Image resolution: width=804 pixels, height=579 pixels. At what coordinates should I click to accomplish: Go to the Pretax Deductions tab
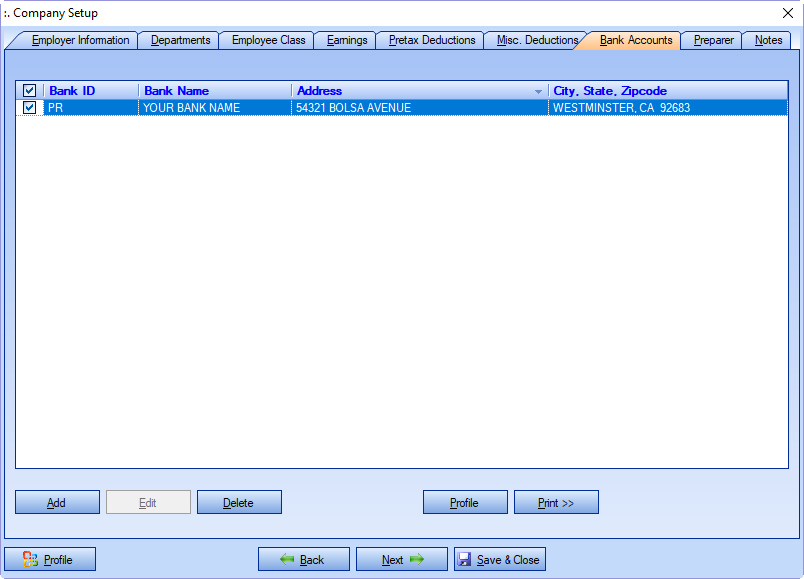pos(432,41)
